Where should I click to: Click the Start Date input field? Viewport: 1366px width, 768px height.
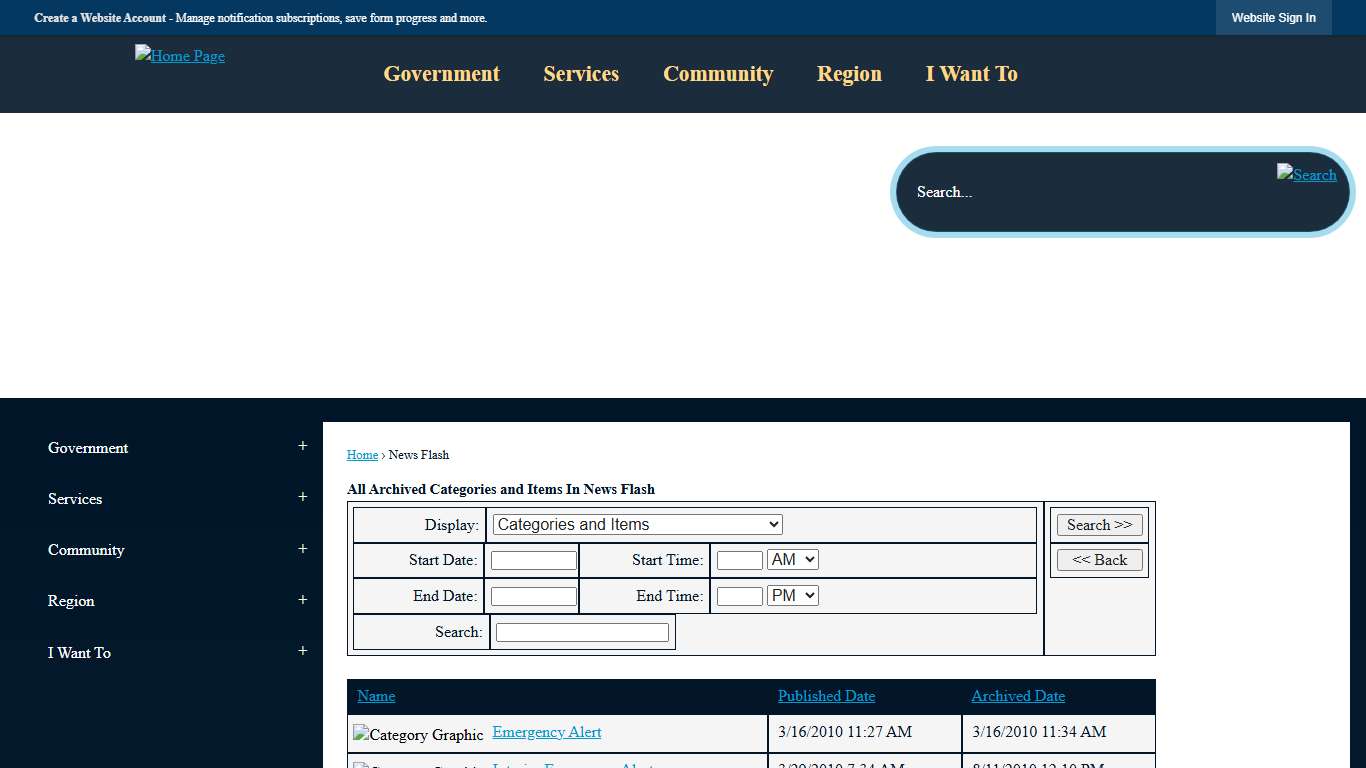533,561
